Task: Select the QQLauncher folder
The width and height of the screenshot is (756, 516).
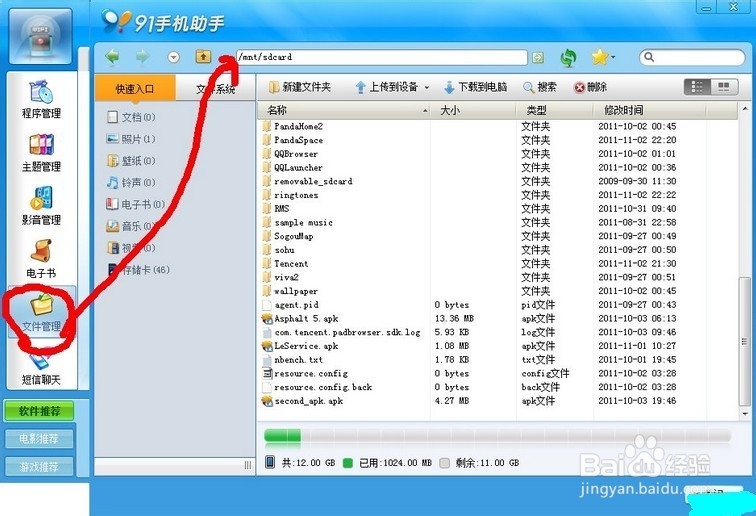Action: click(x=293, y=167)
